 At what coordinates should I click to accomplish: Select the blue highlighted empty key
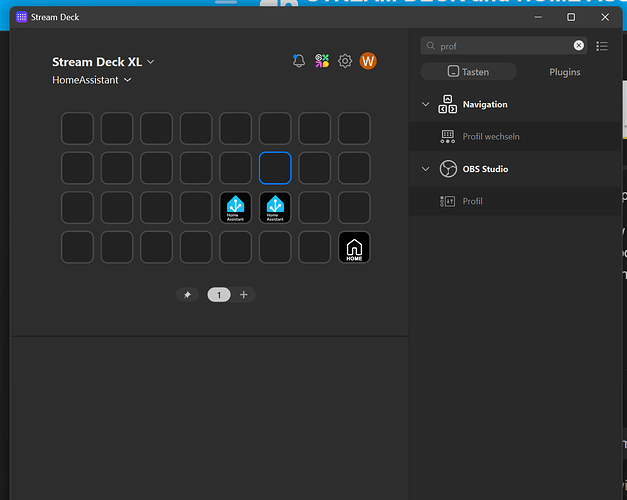[275, 168]
